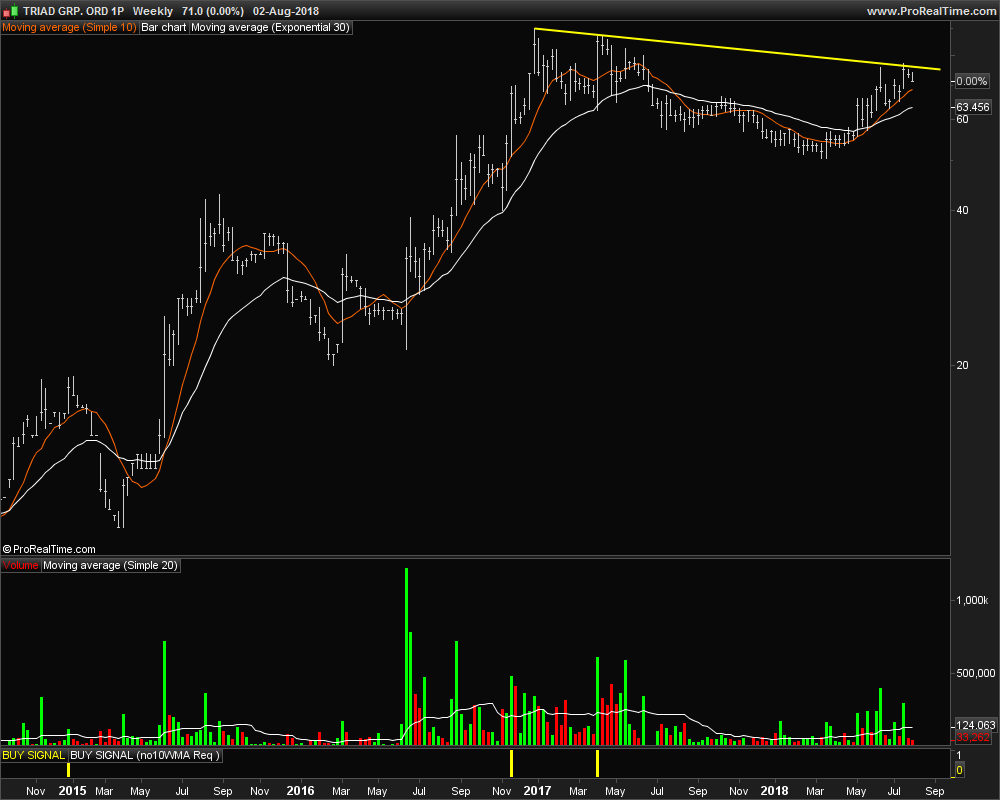
Task: Click the tallest green volume bar mid-2016
Action: [406, 656]
